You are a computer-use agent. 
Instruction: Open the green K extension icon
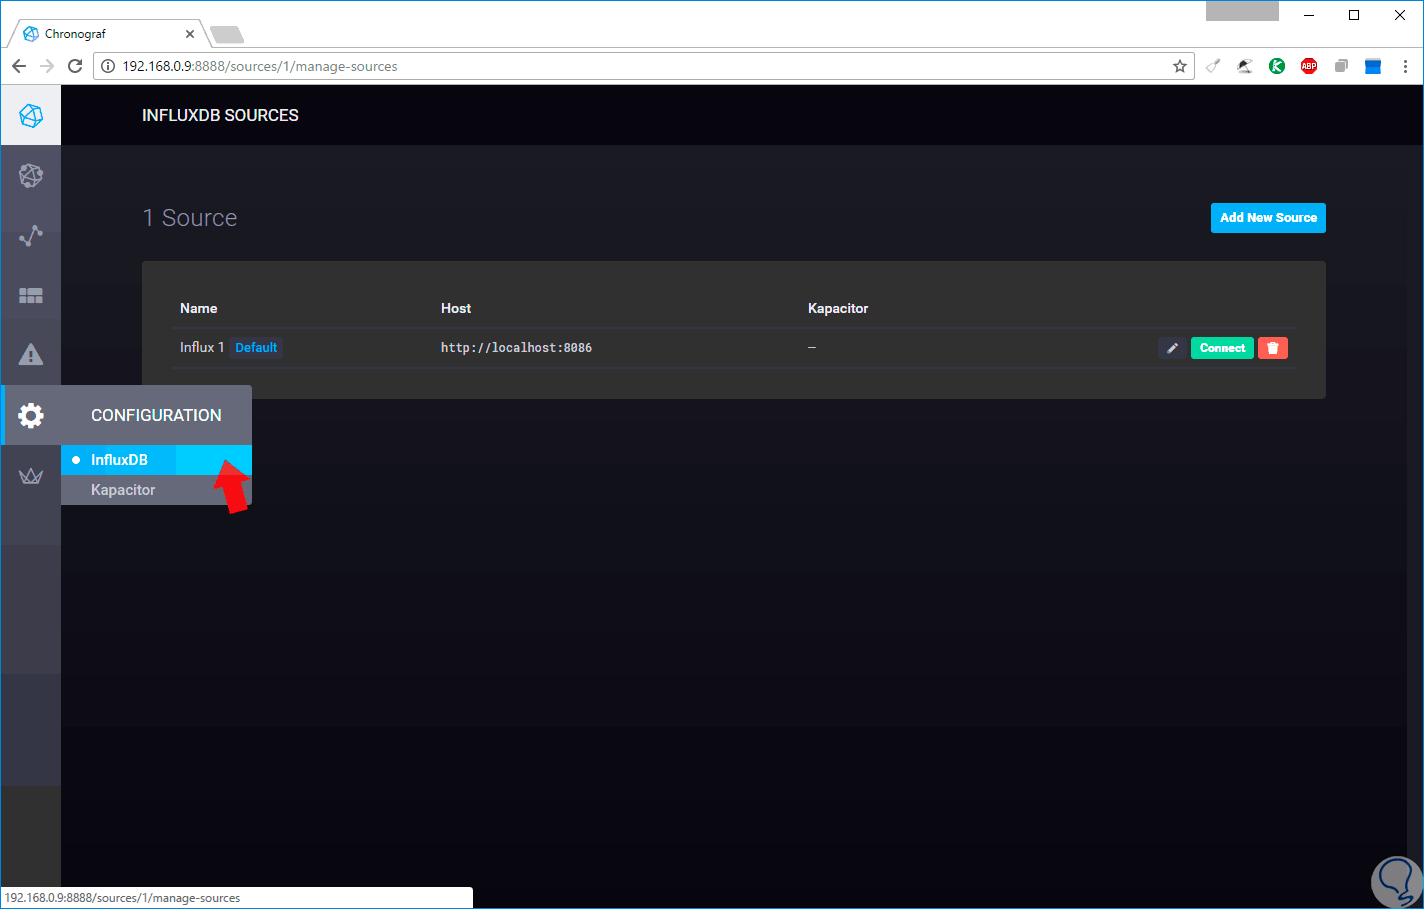click(1277, 66)
